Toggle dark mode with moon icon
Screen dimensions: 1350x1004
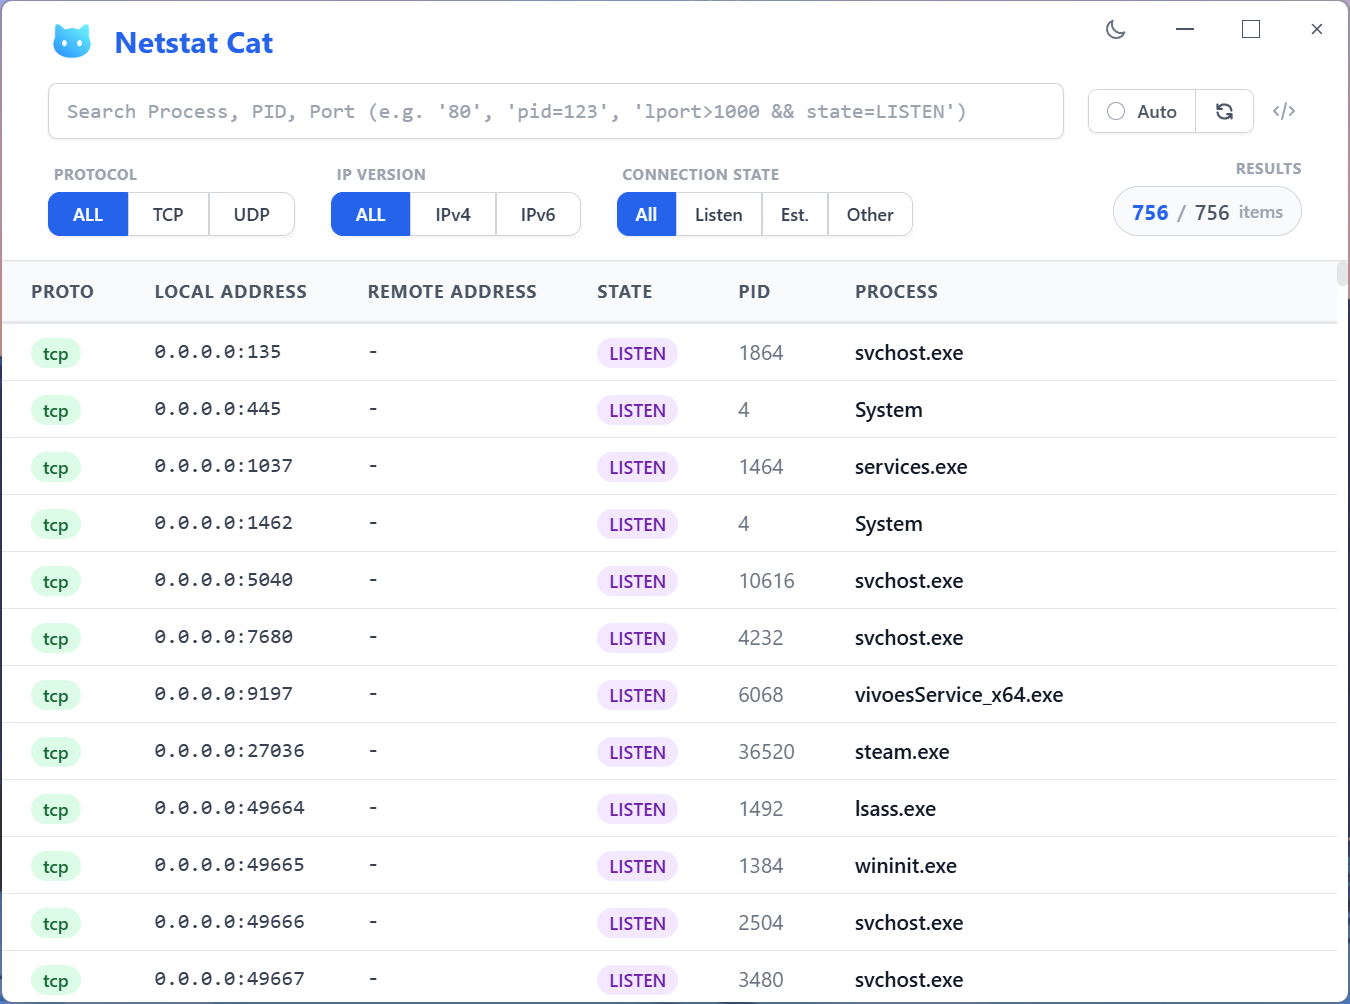(1116, 30)
